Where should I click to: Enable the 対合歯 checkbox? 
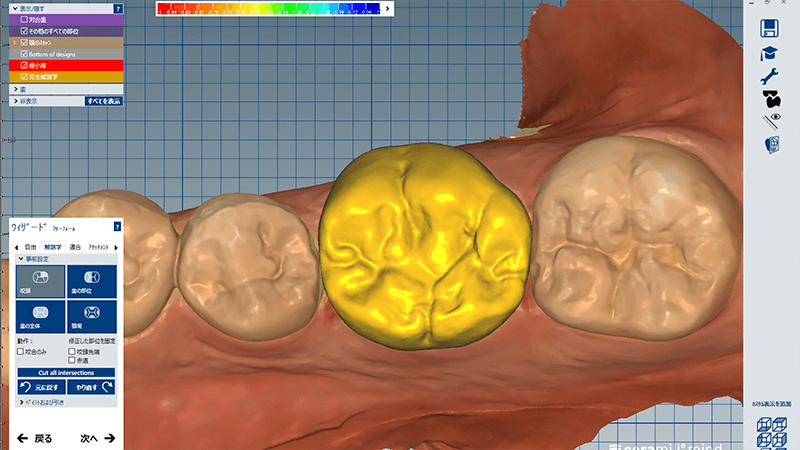click(x=24, y=19)
